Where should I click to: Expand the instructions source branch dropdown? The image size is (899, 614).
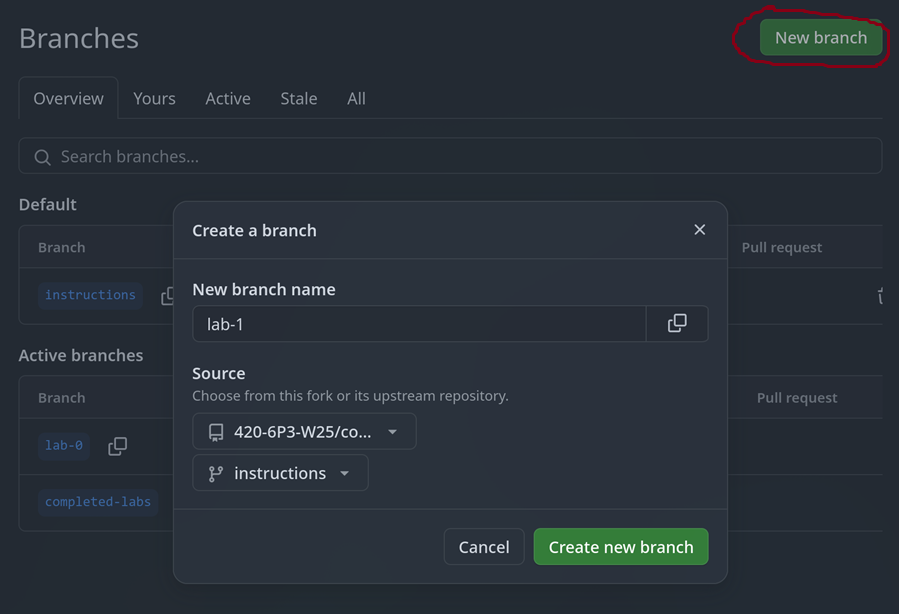tap(280, 473)
